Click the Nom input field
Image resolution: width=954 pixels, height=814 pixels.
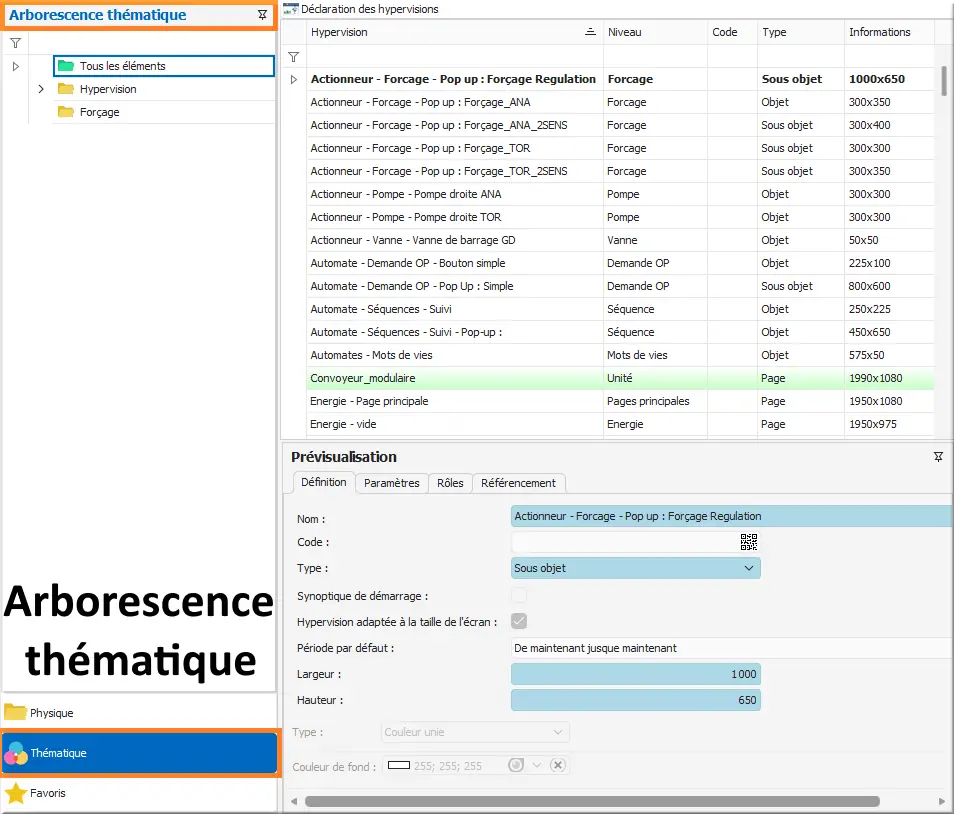point(732,516)
